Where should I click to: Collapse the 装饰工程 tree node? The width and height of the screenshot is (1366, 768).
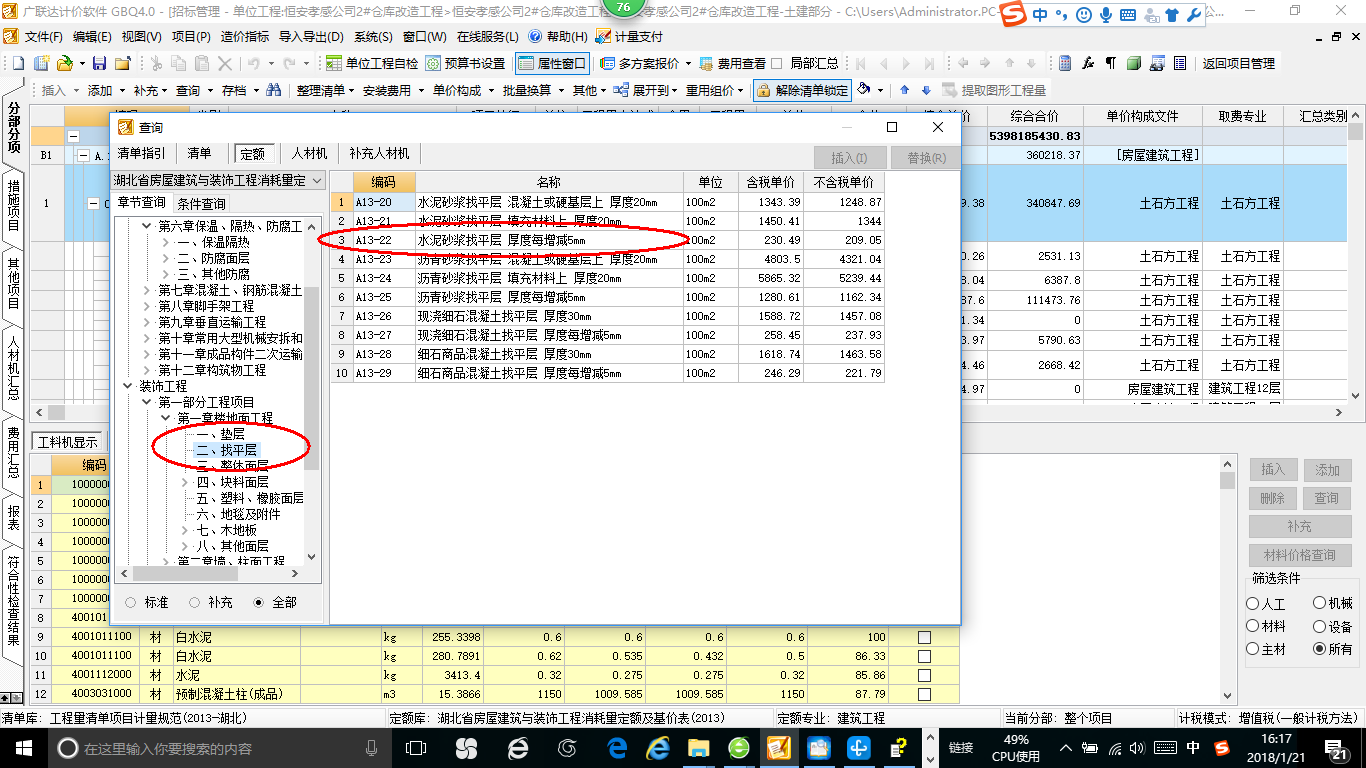click(x=127, y=386)
